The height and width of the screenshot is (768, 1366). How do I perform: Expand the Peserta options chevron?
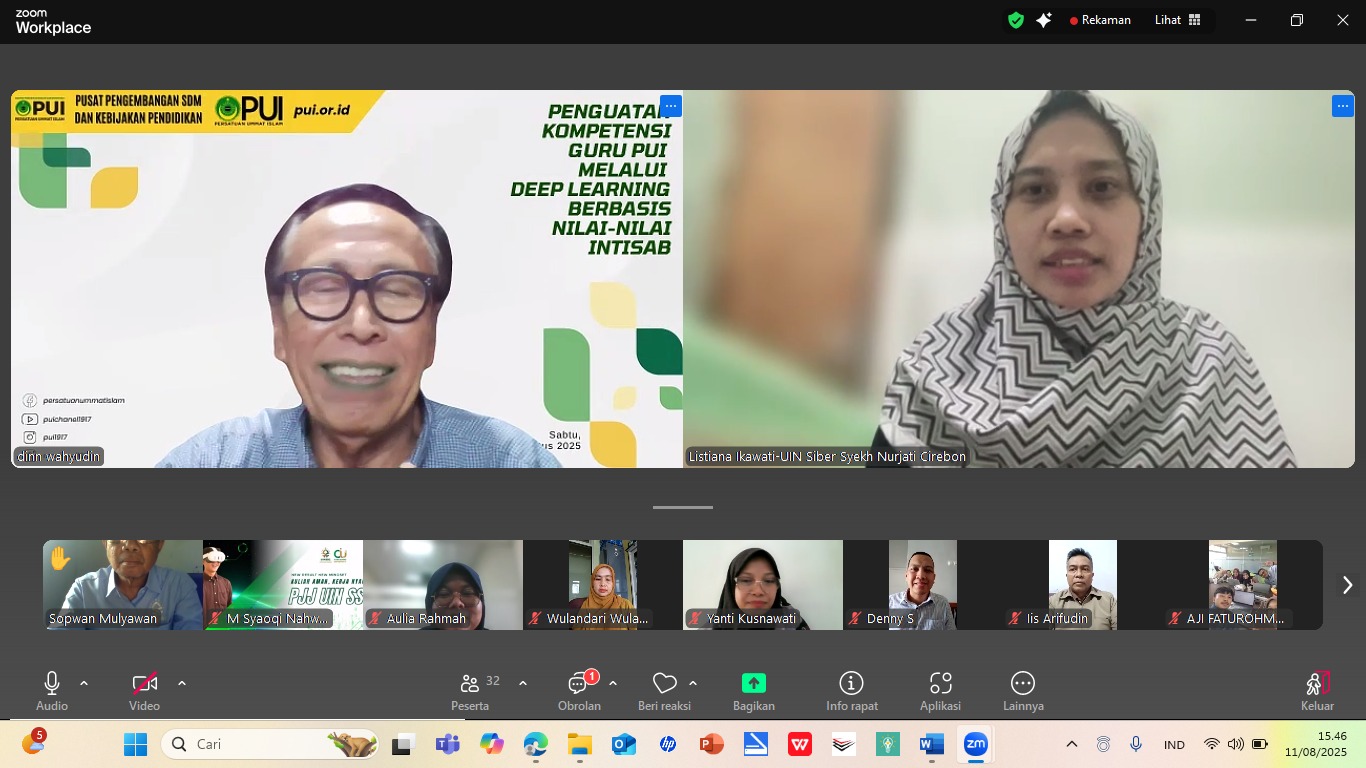pyautogui.click(x=523, y=683)
